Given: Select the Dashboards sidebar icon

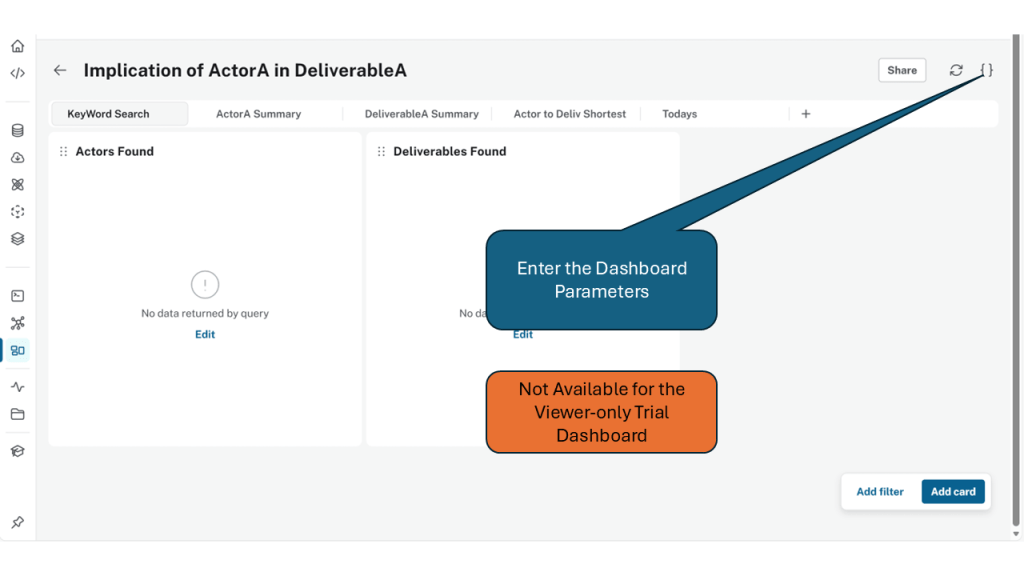Looking at the screenshot, I should (18, 350).
